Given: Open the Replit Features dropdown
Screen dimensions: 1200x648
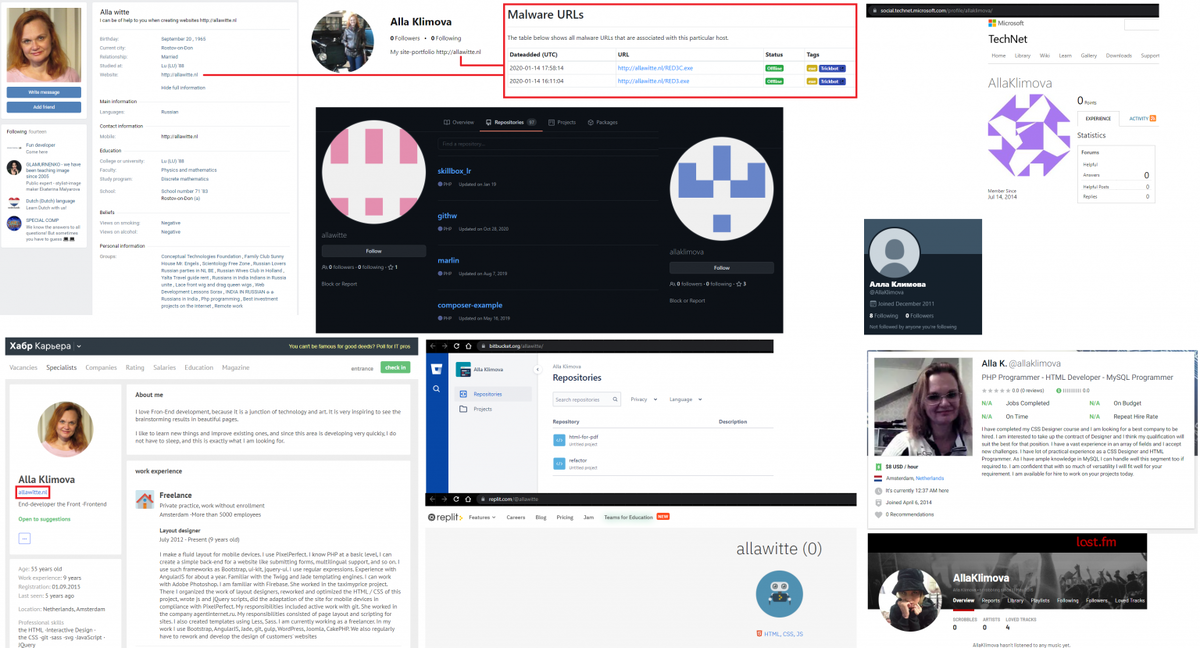Looking at the screenshot, I should (482, 518).
